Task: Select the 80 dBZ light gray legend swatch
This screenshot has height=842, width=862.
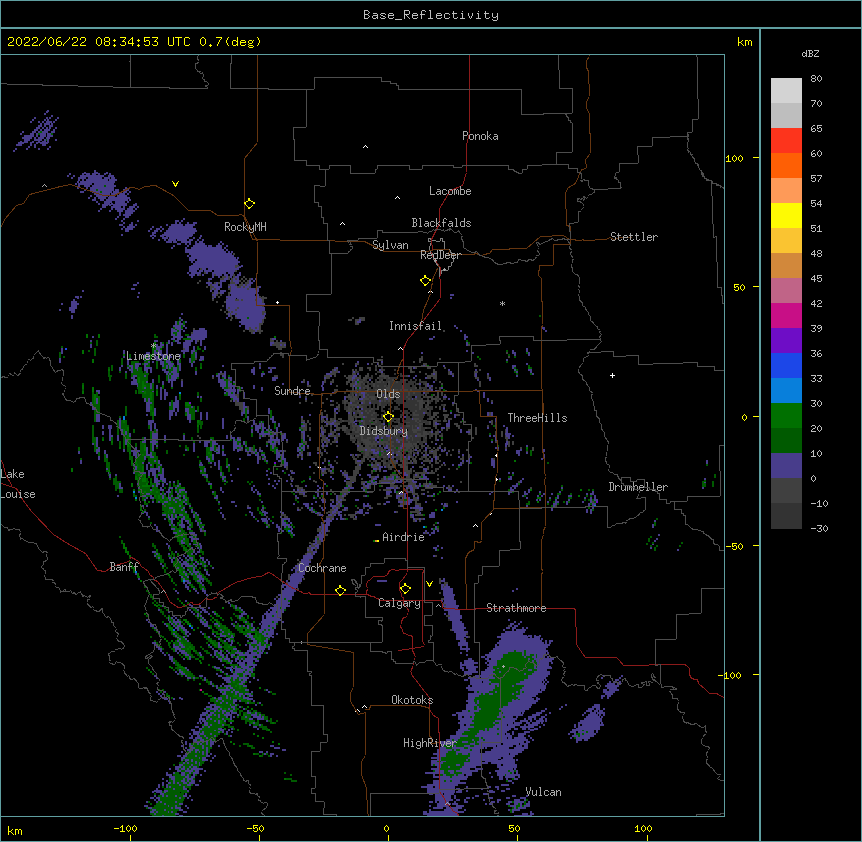Action: pyautogui.click(x=786, y=91)
